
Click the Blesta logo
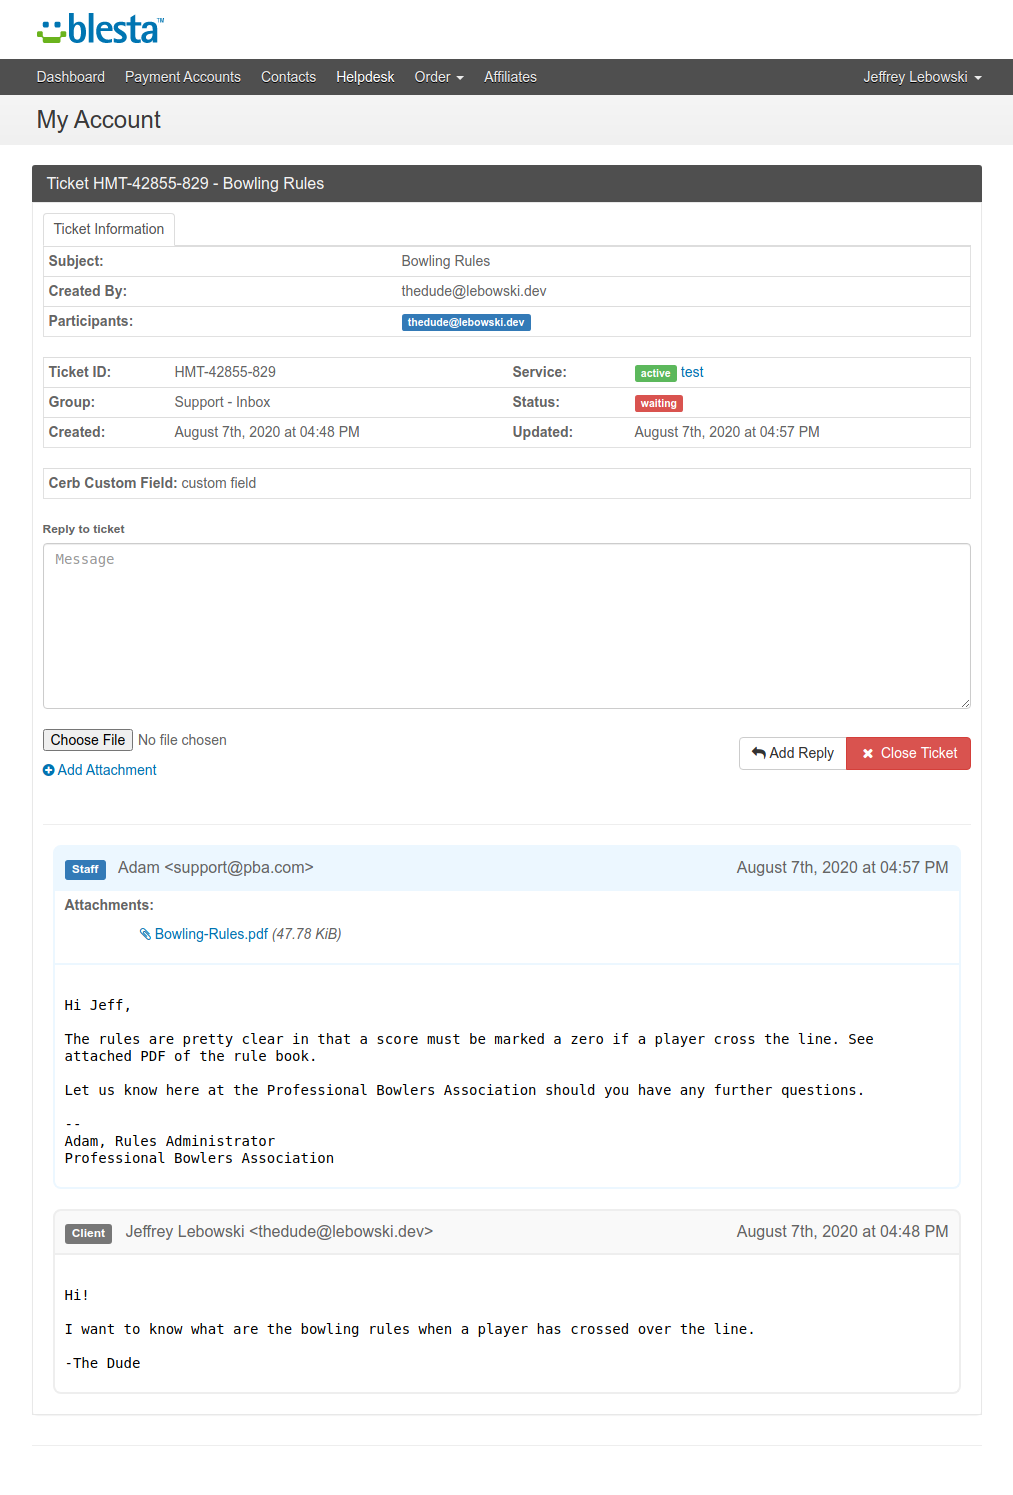(x=100, y=30)
